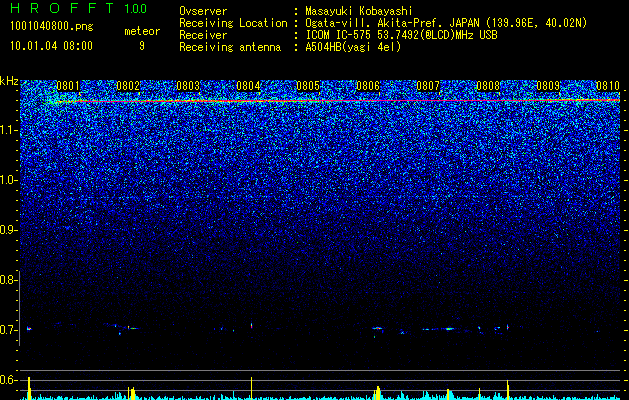Click the tall yellow power spike near 0804

point(252,387)
